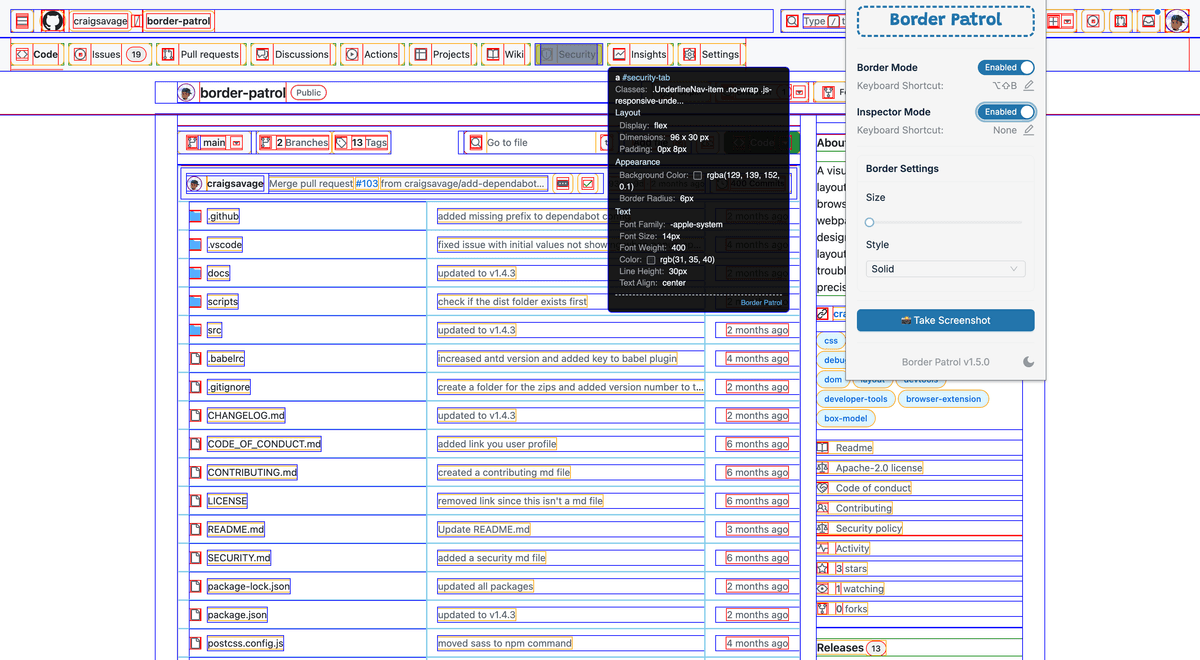Click the issues icon in top header

point(1093,21)
